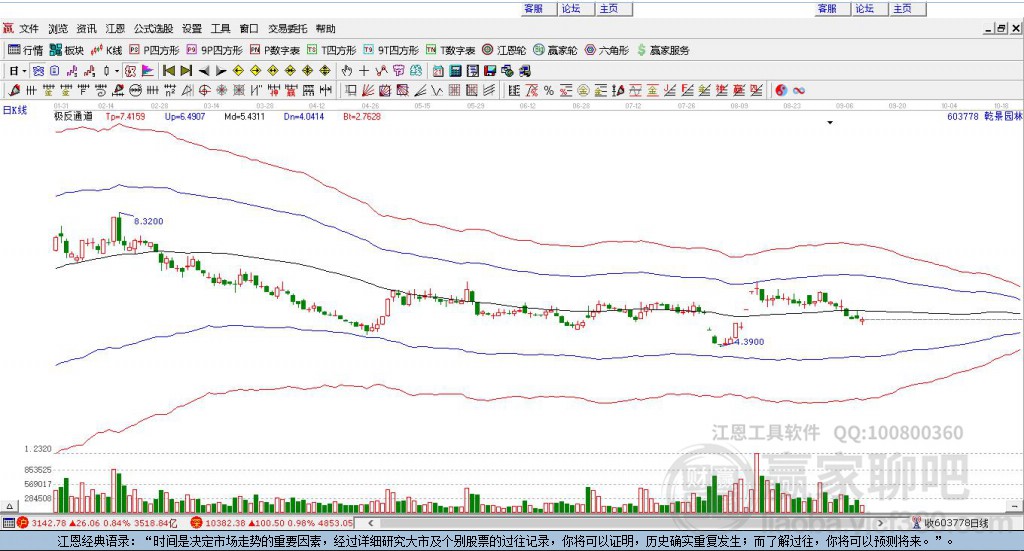Open the 江恩轮 Gann wheel
This screenshot has width=1024, height=551.
coord(504,50)
